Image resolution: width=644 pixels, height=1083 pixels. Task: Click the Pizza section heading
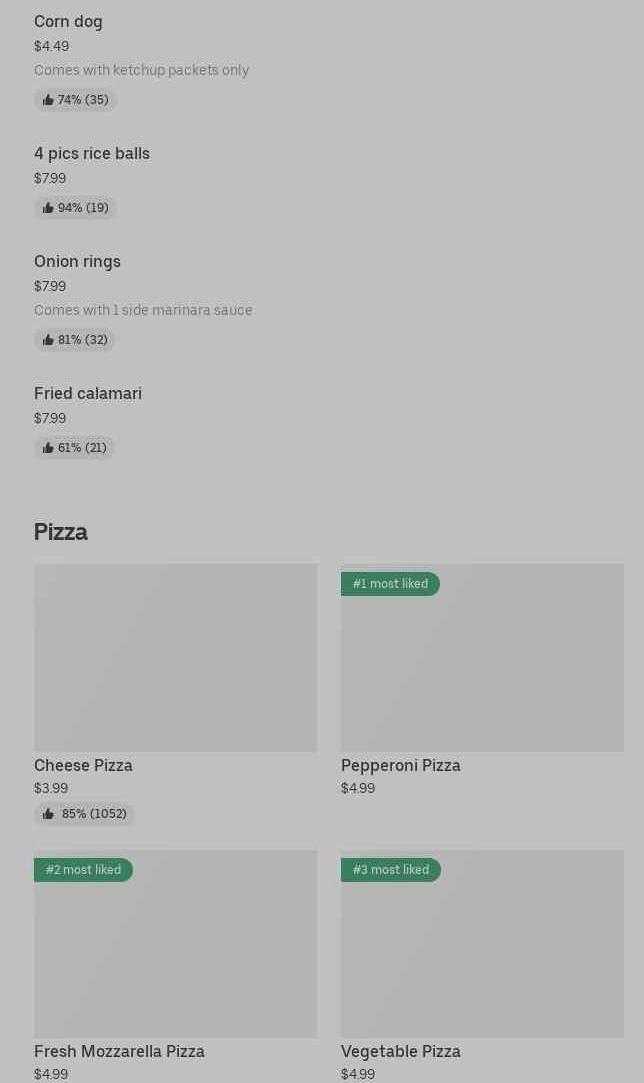(61, 532)
